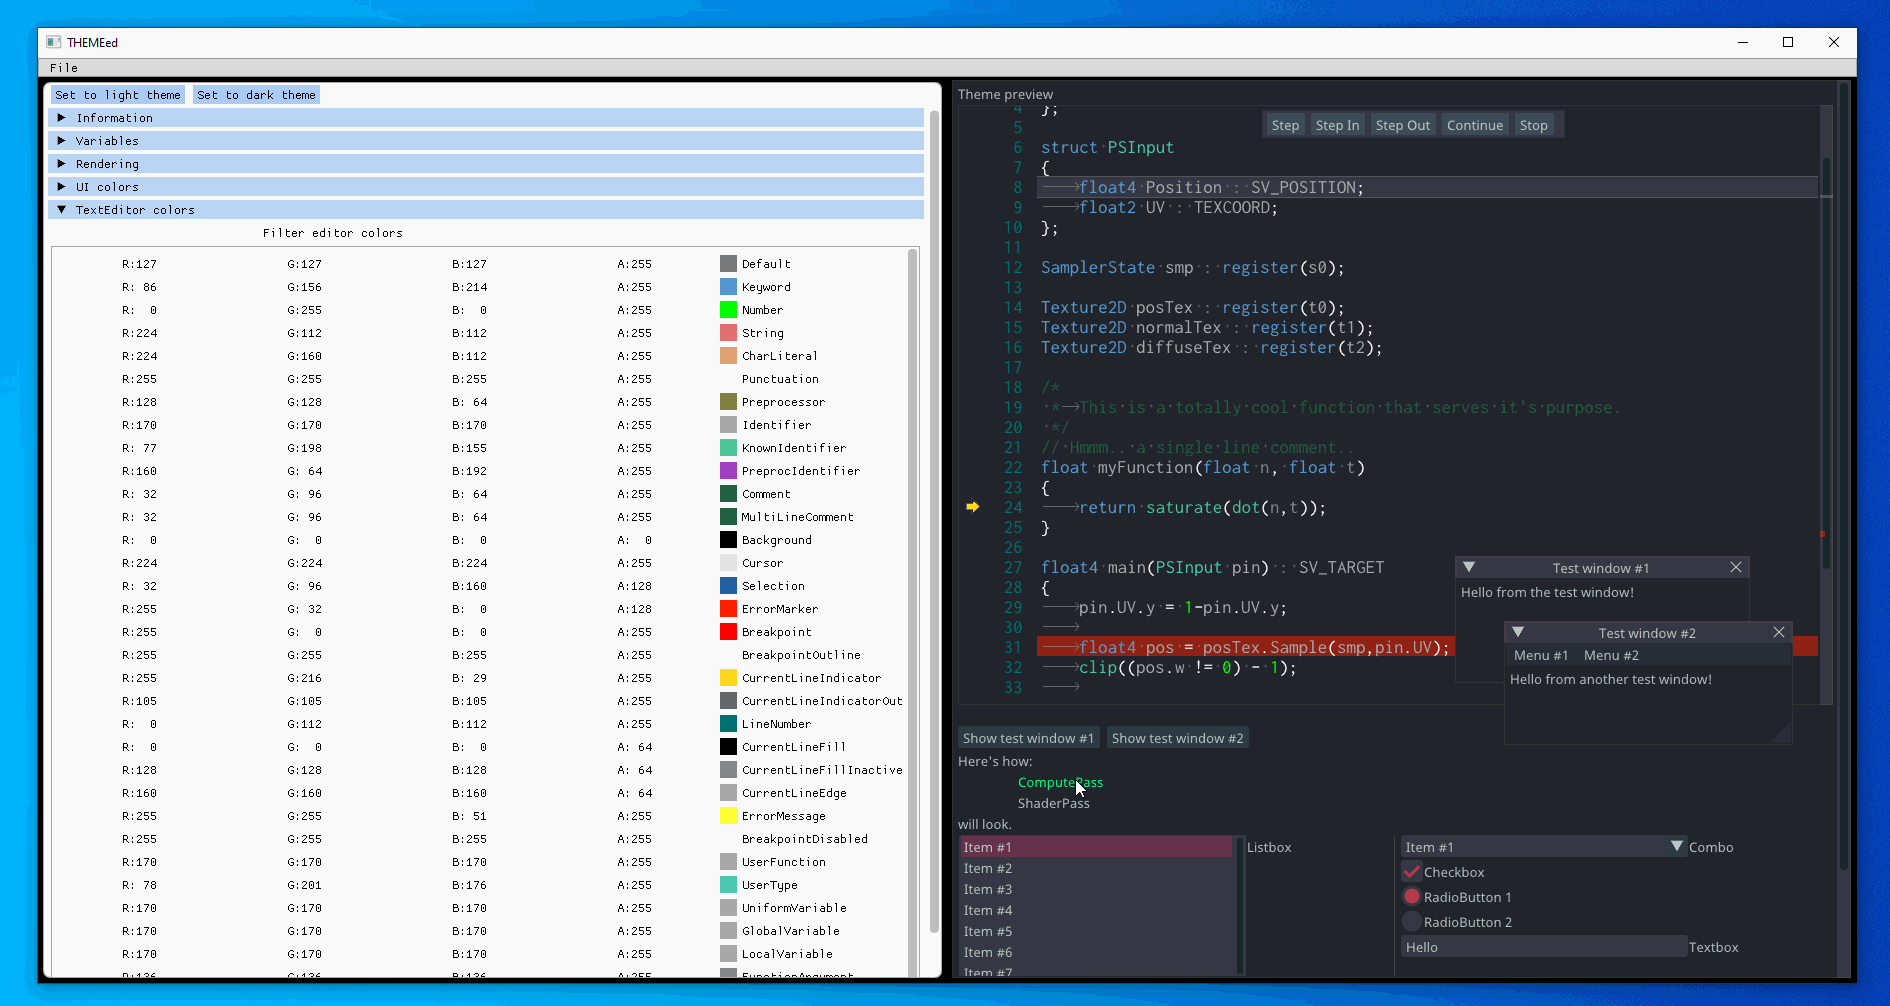Expand the Information section
Viewport: 1890px width, 1006px height.
tap(486, 118)
